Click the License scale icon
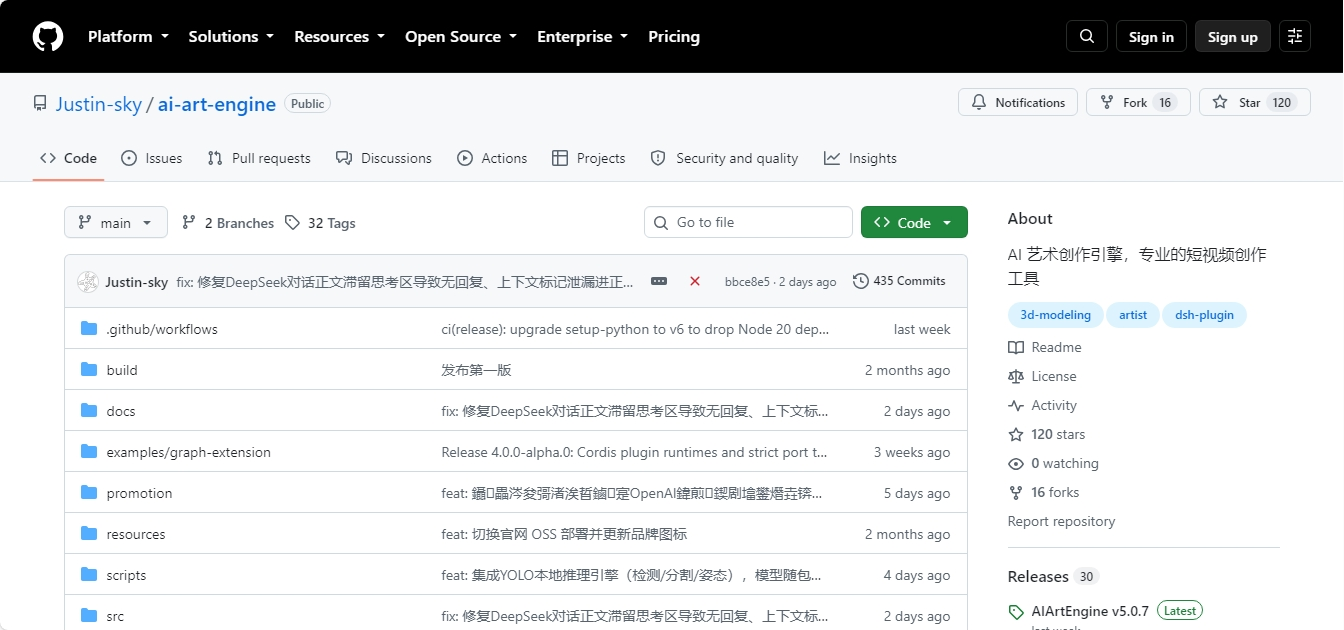 [1016, 376]
